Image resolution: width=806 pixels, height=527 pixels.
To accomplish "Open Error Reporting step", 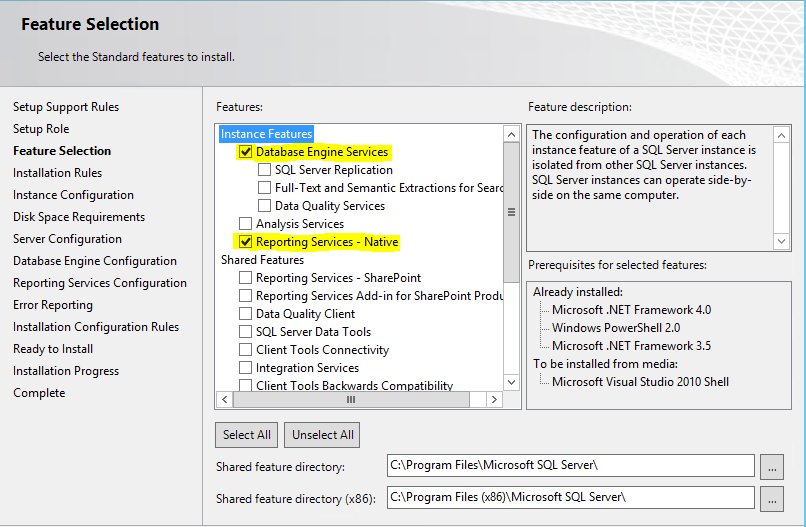I will click(53, 305).
